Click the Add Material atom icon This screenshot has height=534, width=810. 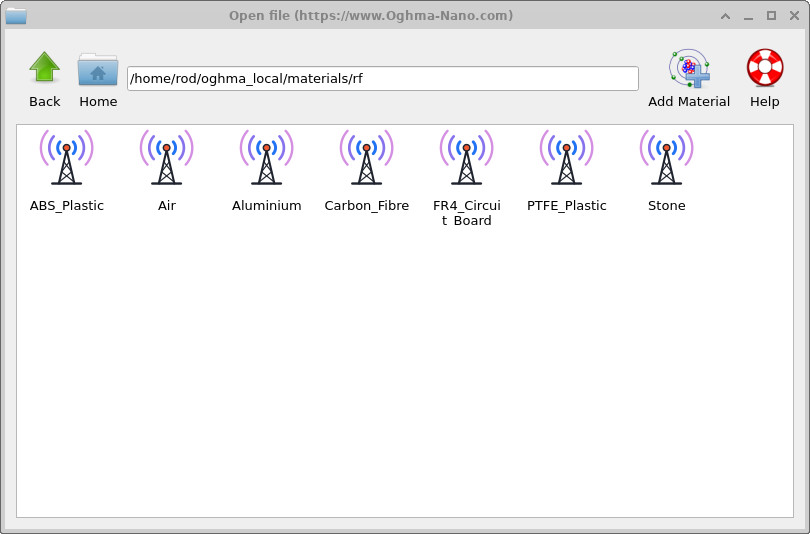689,68
